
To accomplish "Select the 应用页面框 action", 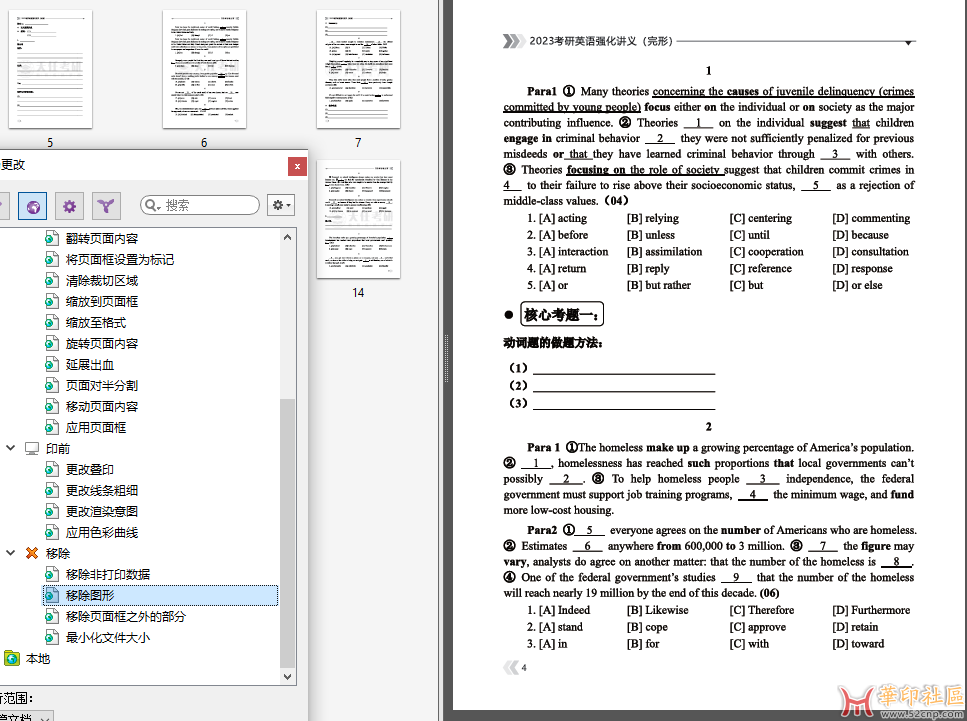I will [x=96, y=427].
